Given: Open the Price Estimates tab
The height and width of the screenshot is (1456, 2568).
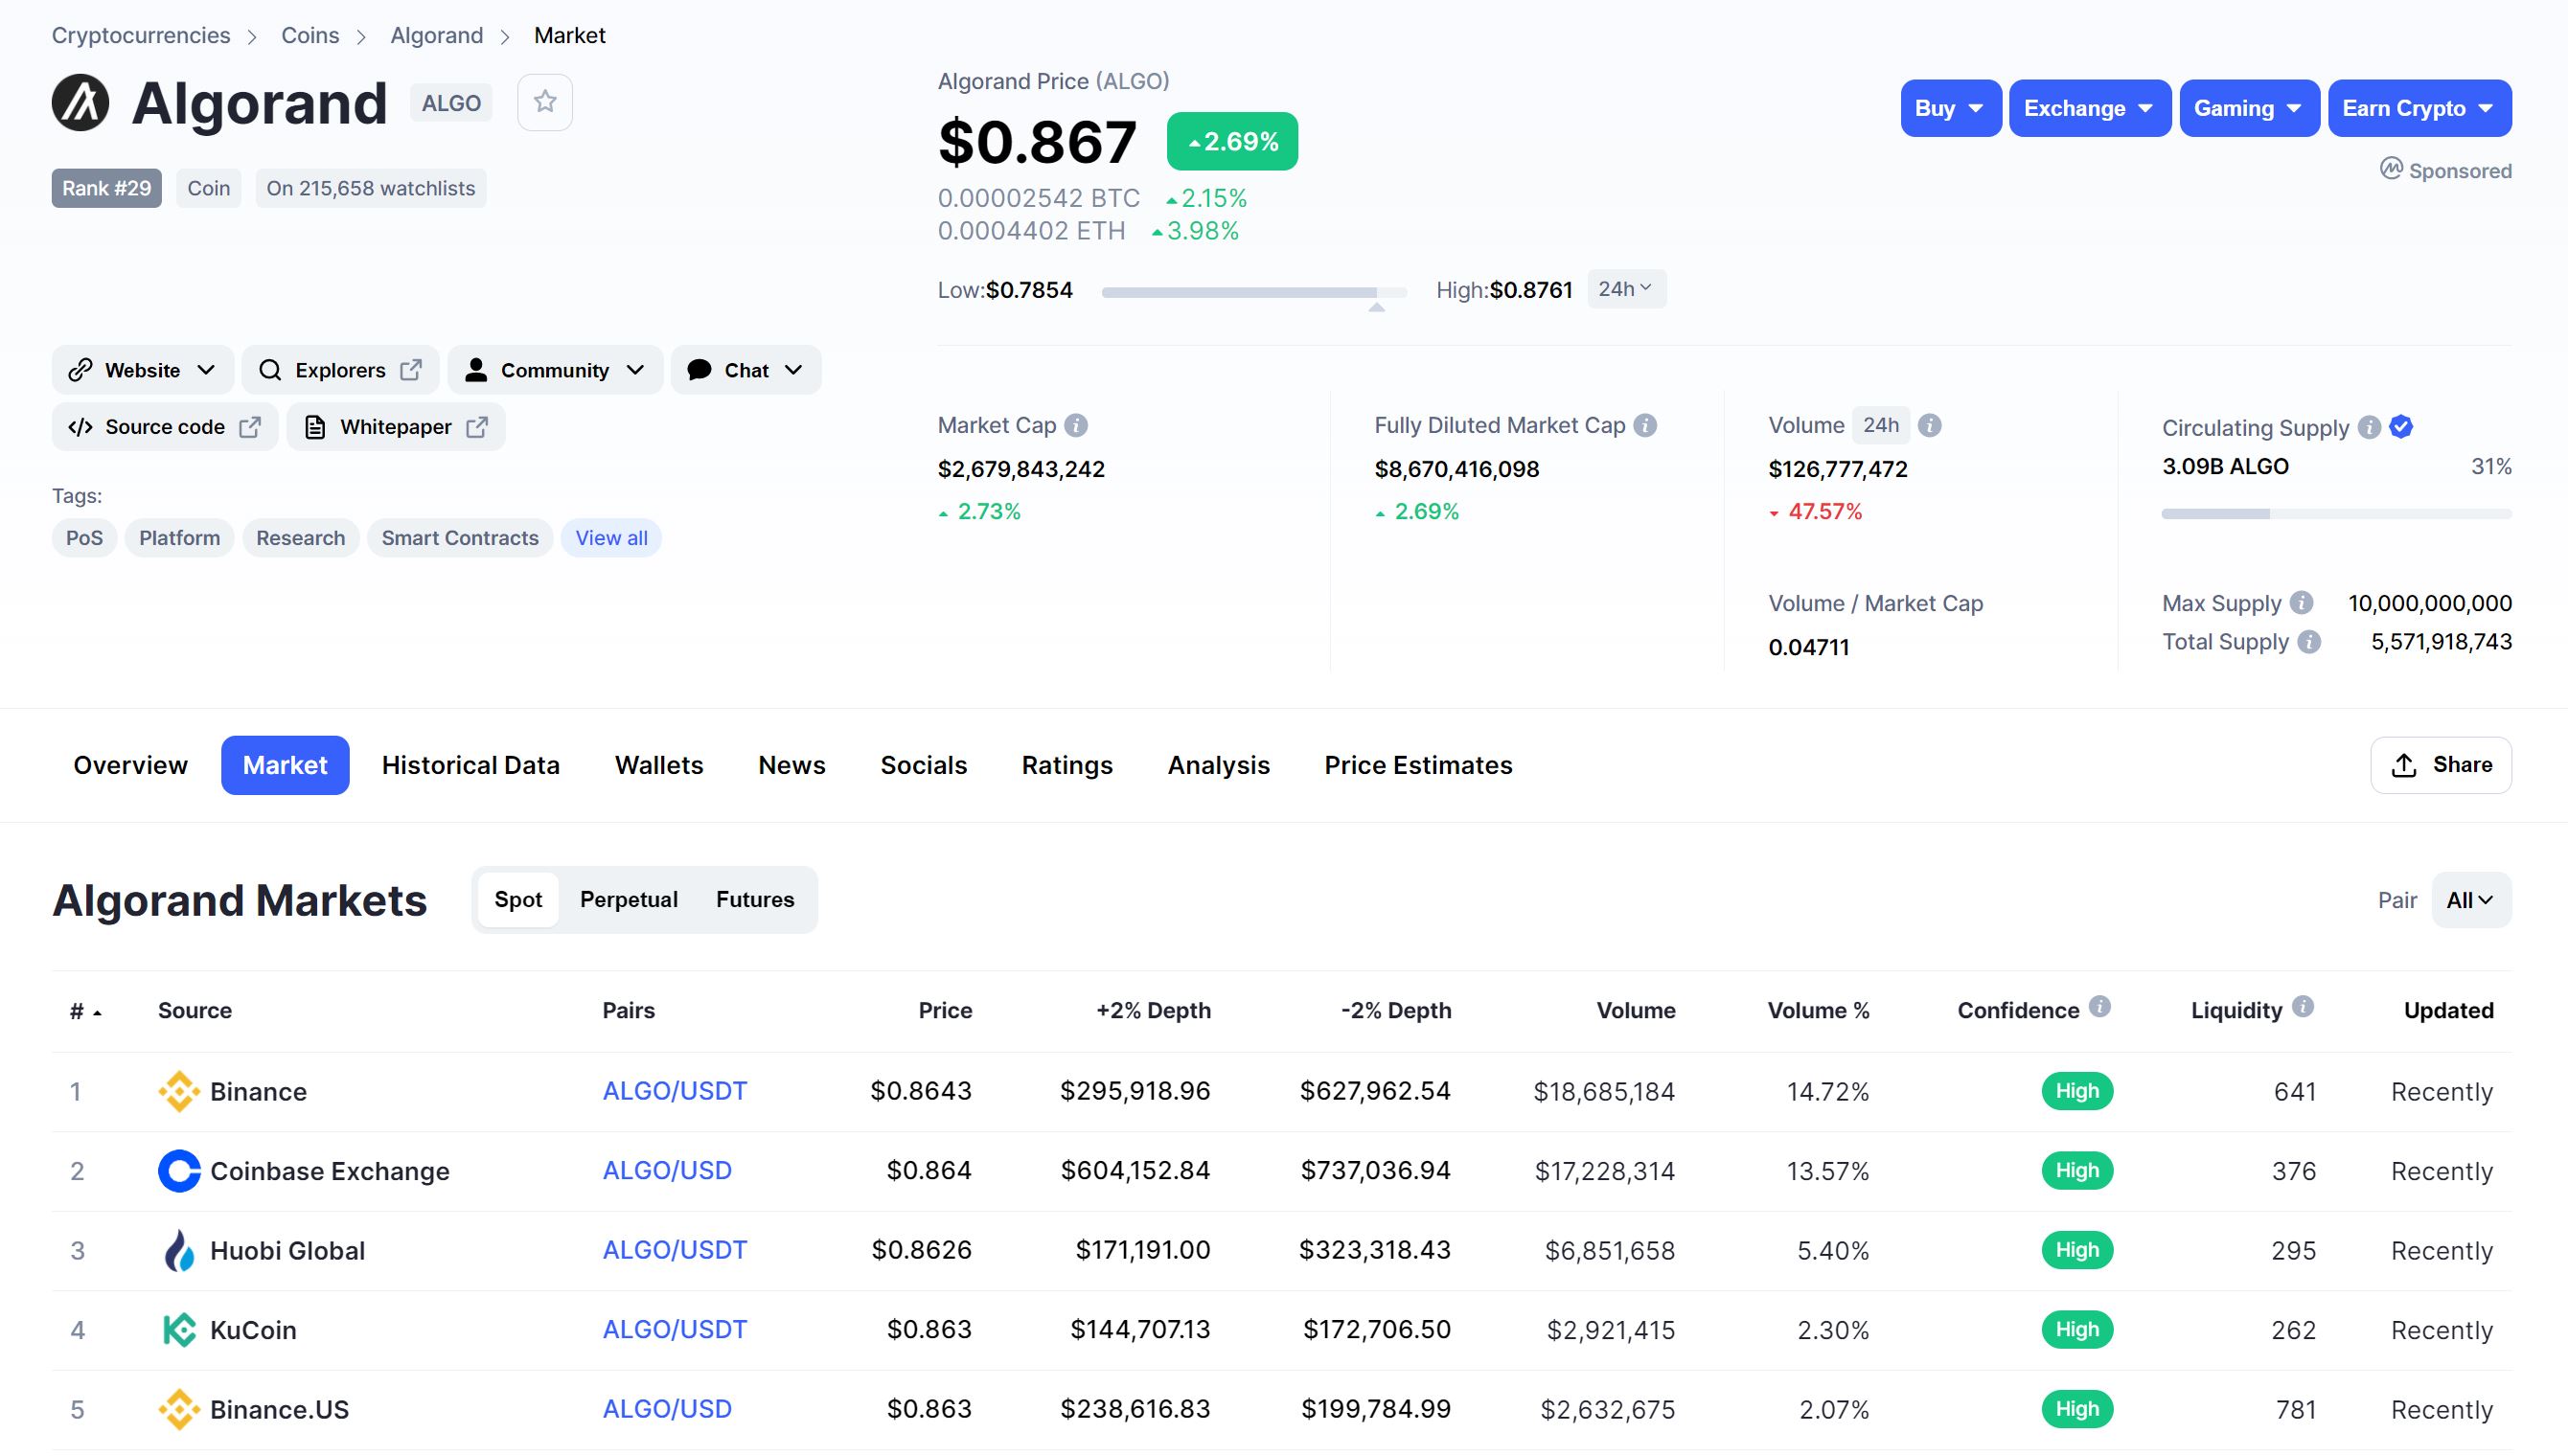Looking at the screenshot, I should pyautogui.click(x=1418, y=765).
